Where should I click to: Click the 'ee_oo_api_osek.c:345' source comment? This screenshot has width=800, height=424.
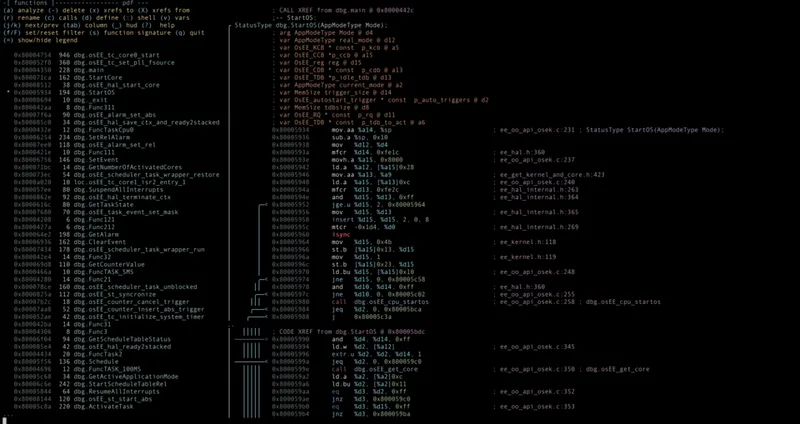coord(537,347)
